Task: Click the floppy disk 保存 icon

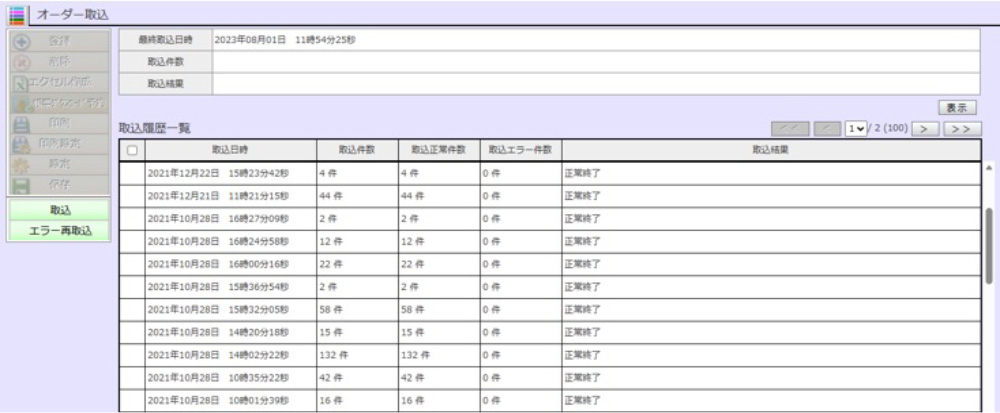Action: (x=18, y=184)
